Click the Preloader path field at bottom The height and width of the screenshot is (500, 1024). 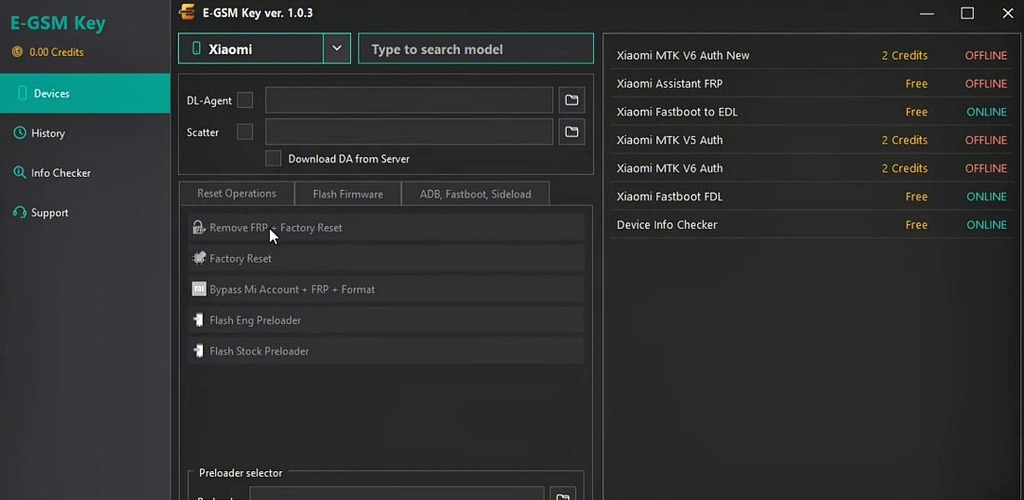[396, 494]
